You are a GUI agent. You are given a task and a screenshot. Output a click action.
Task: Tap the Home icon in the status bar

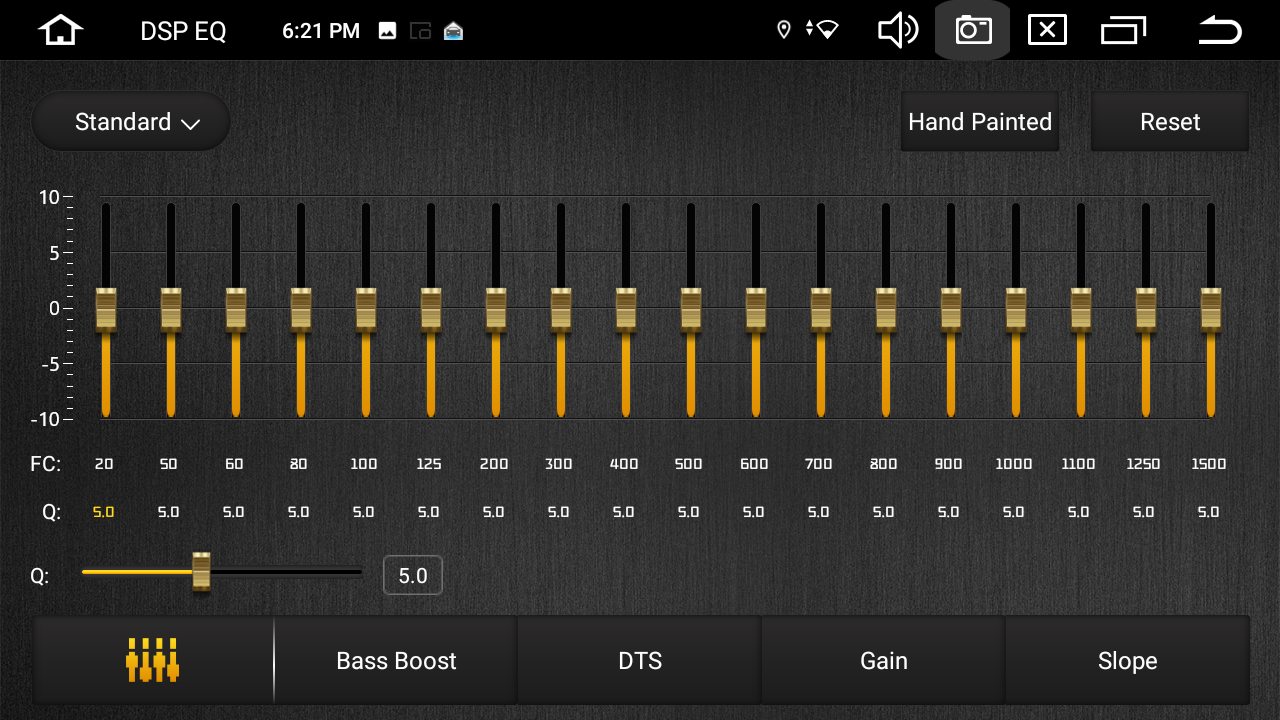60,31
